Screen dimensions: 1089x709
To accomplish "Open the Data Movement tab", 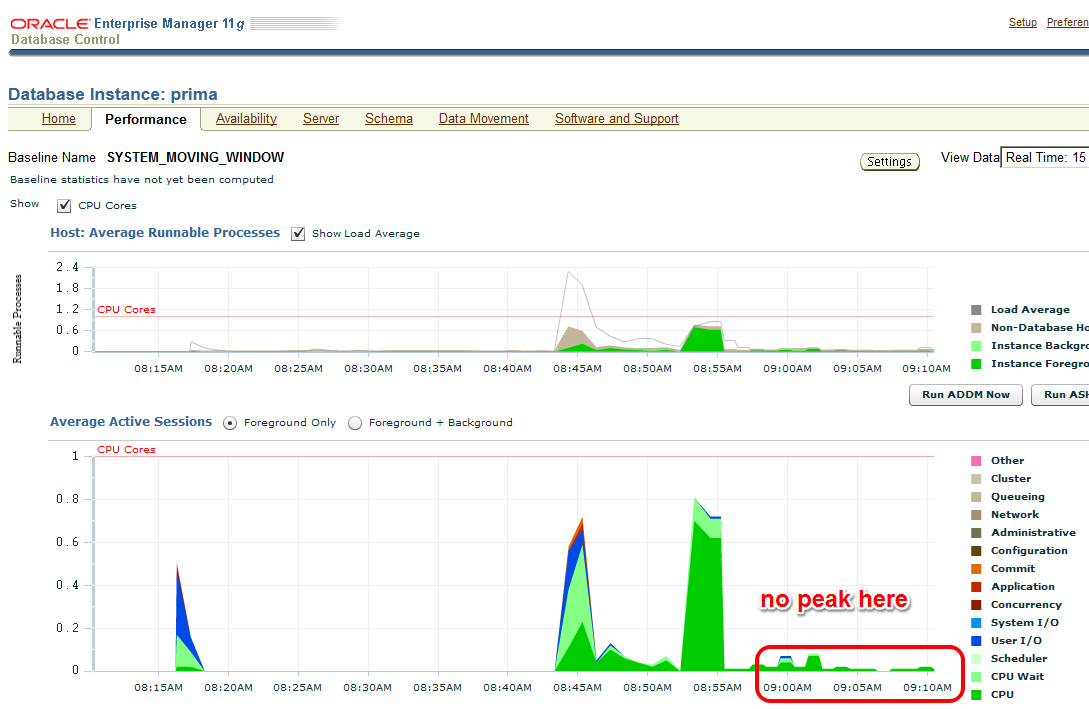I will click(x=483, y=119).
